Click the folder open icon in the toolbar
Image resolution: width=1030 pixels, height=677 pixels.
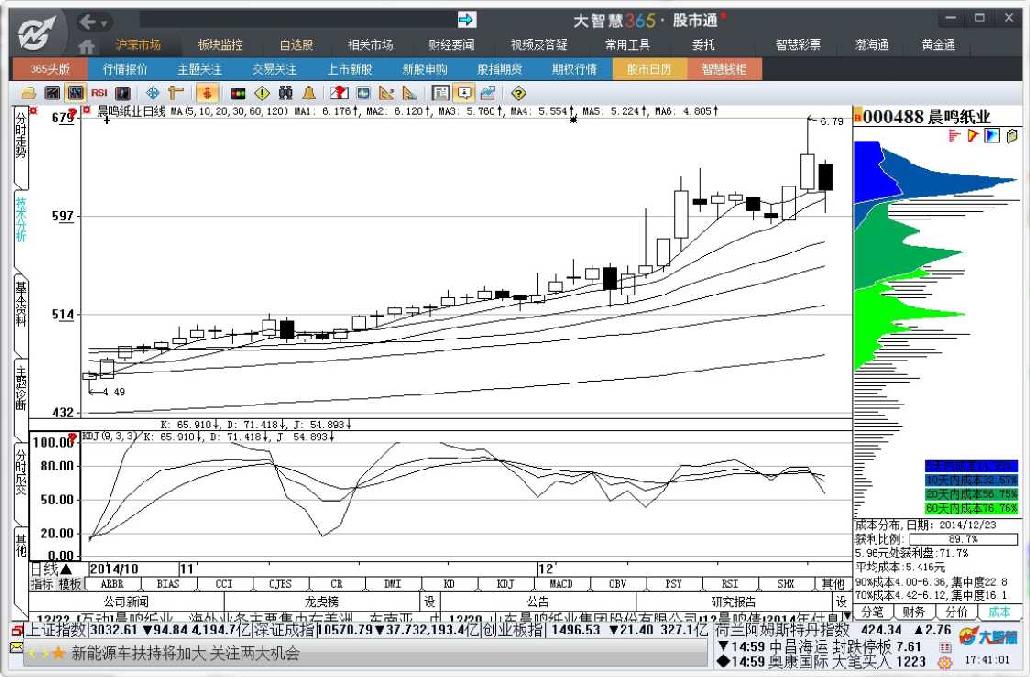[x=28, y=93]
